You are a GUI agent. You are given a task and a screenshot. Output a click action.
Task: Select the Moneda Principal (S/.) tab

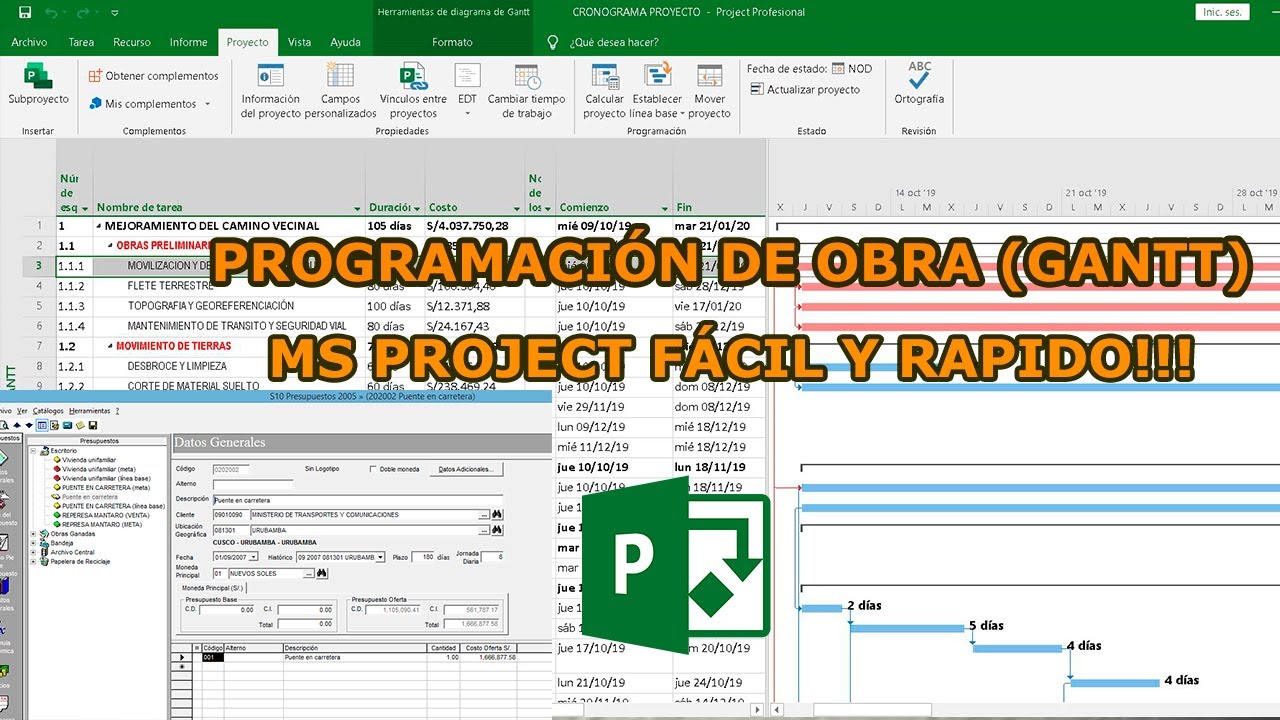pos(210,588)
